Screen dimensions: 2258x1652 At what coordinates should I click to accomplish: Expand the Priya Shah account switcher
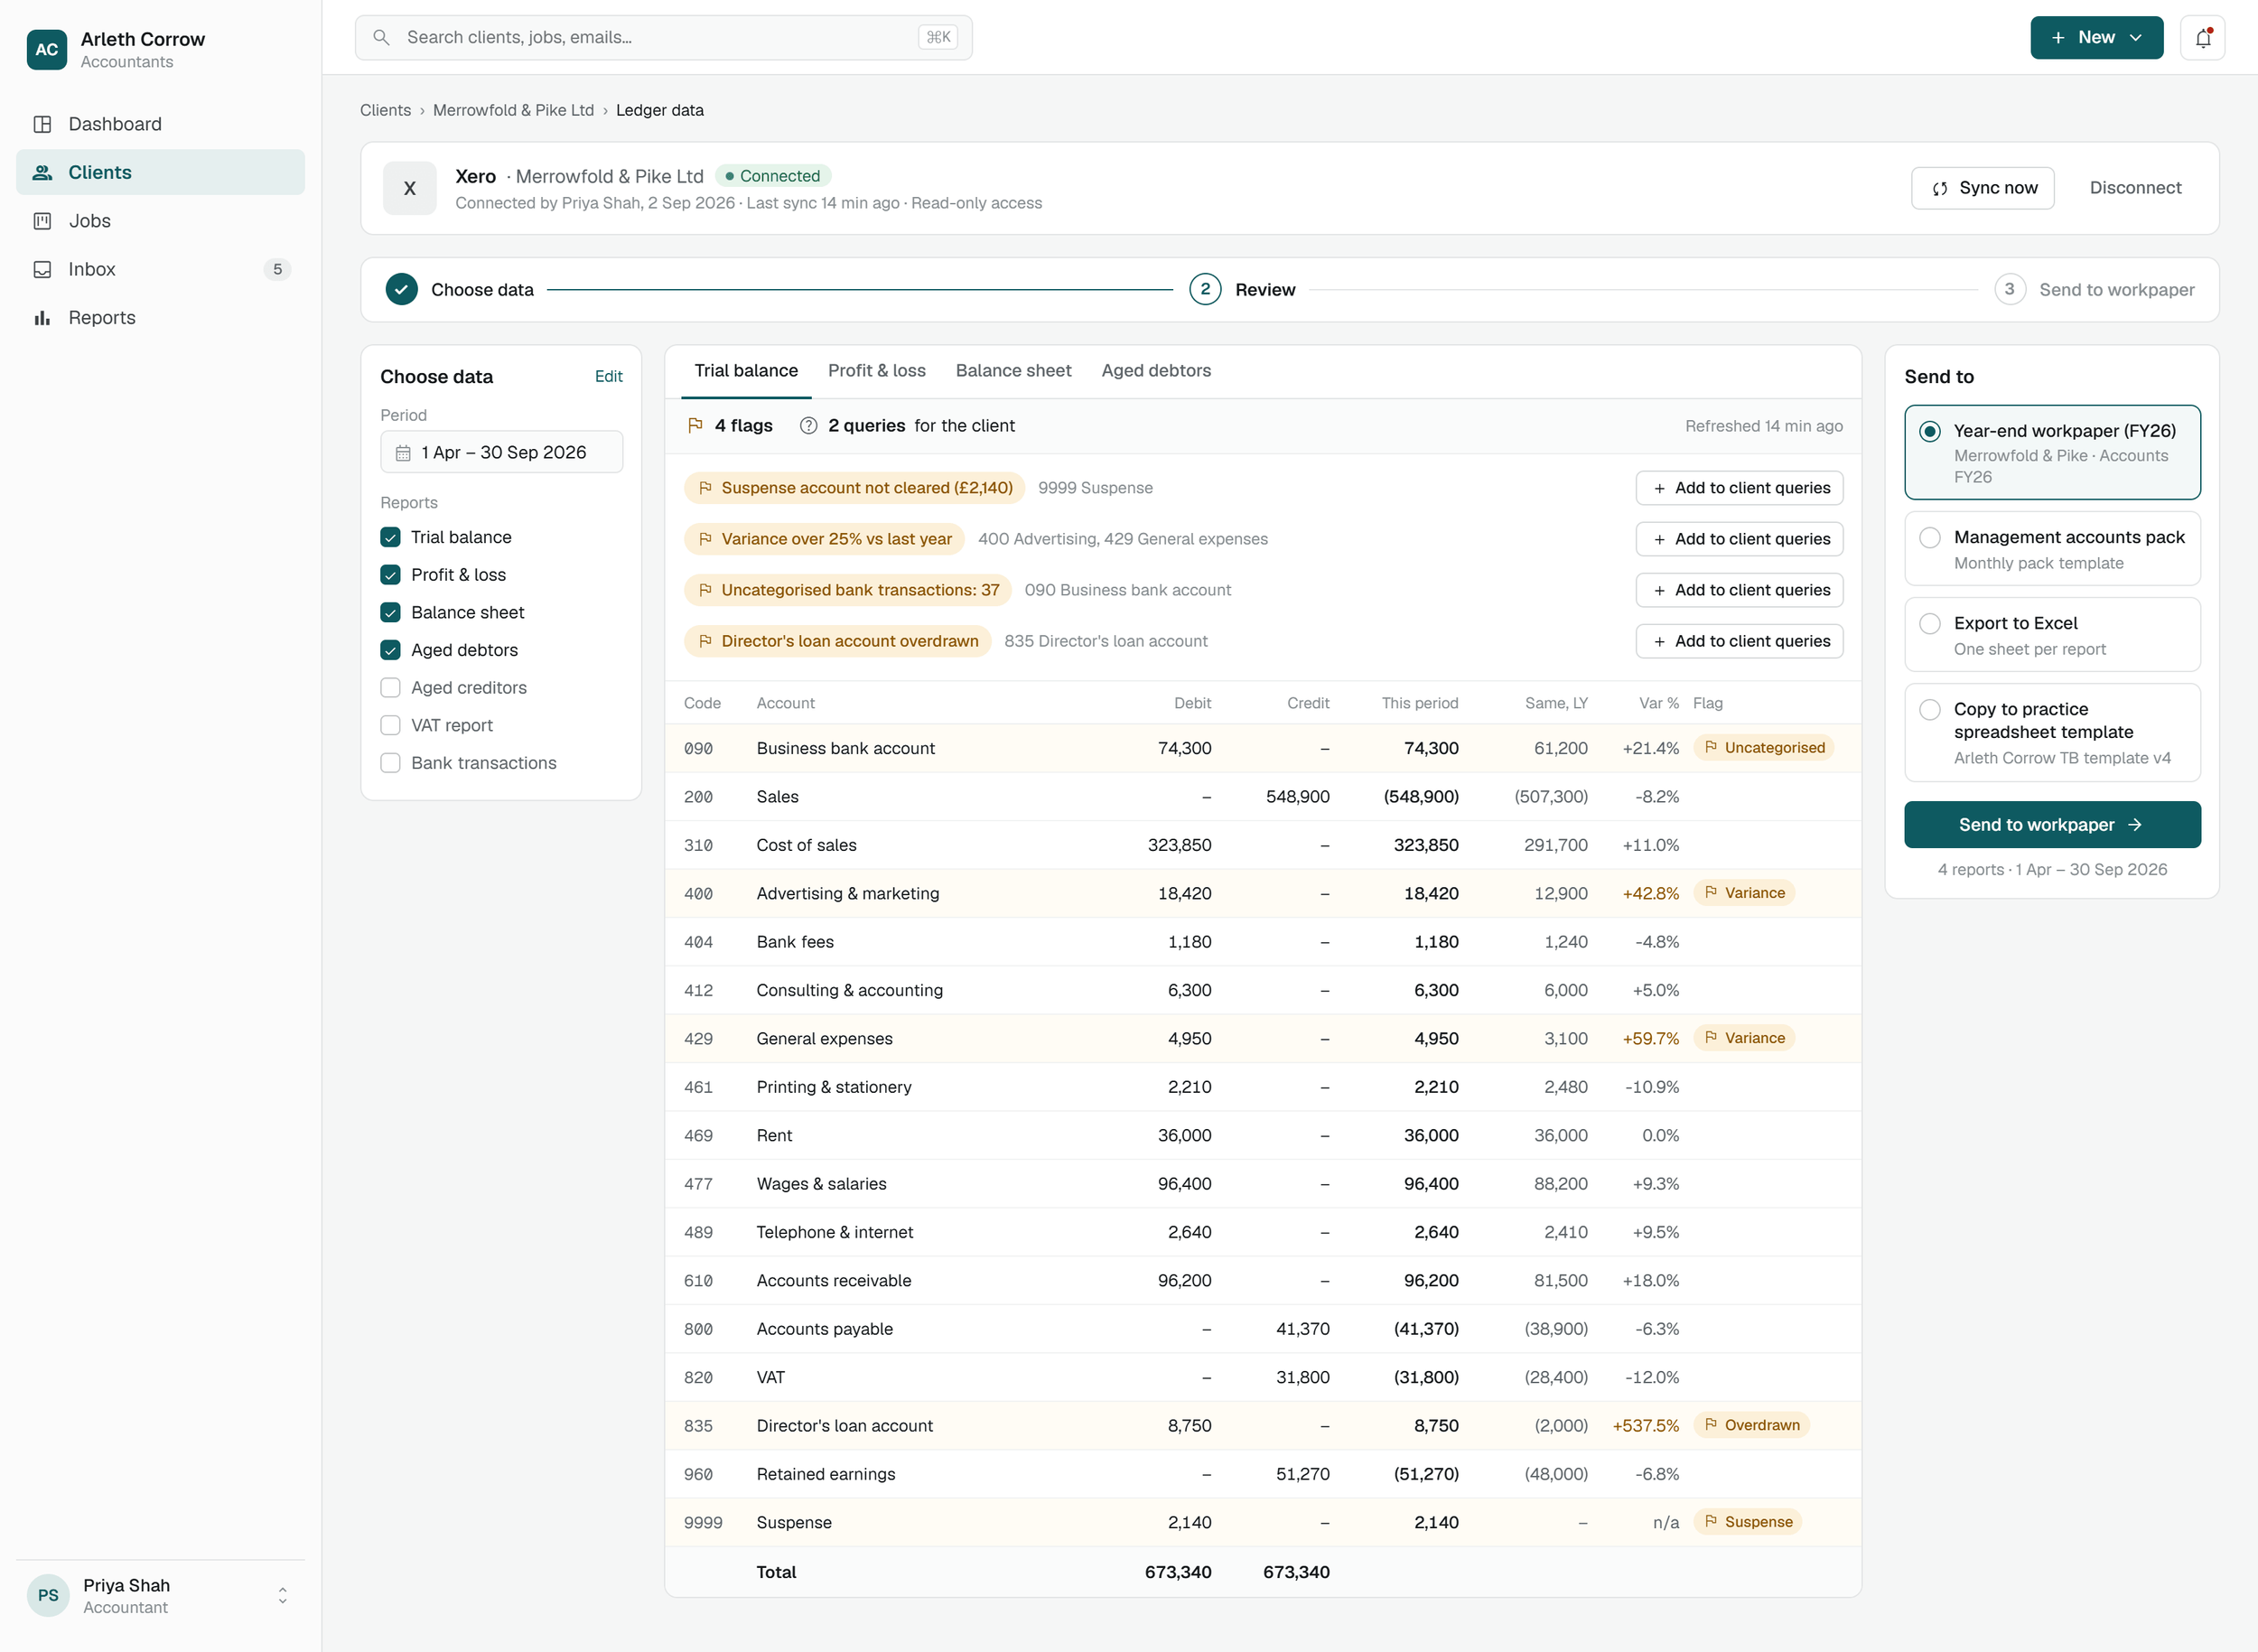tap(283, 1596)
